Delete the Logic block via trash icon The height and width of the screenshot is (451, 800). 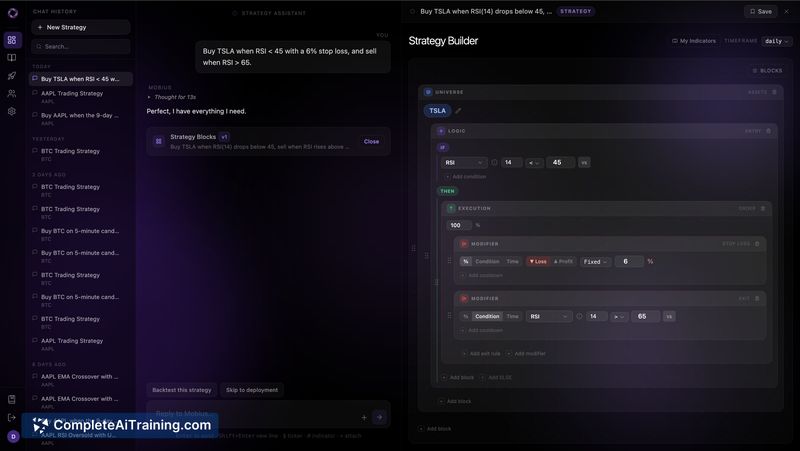(768, 131)
